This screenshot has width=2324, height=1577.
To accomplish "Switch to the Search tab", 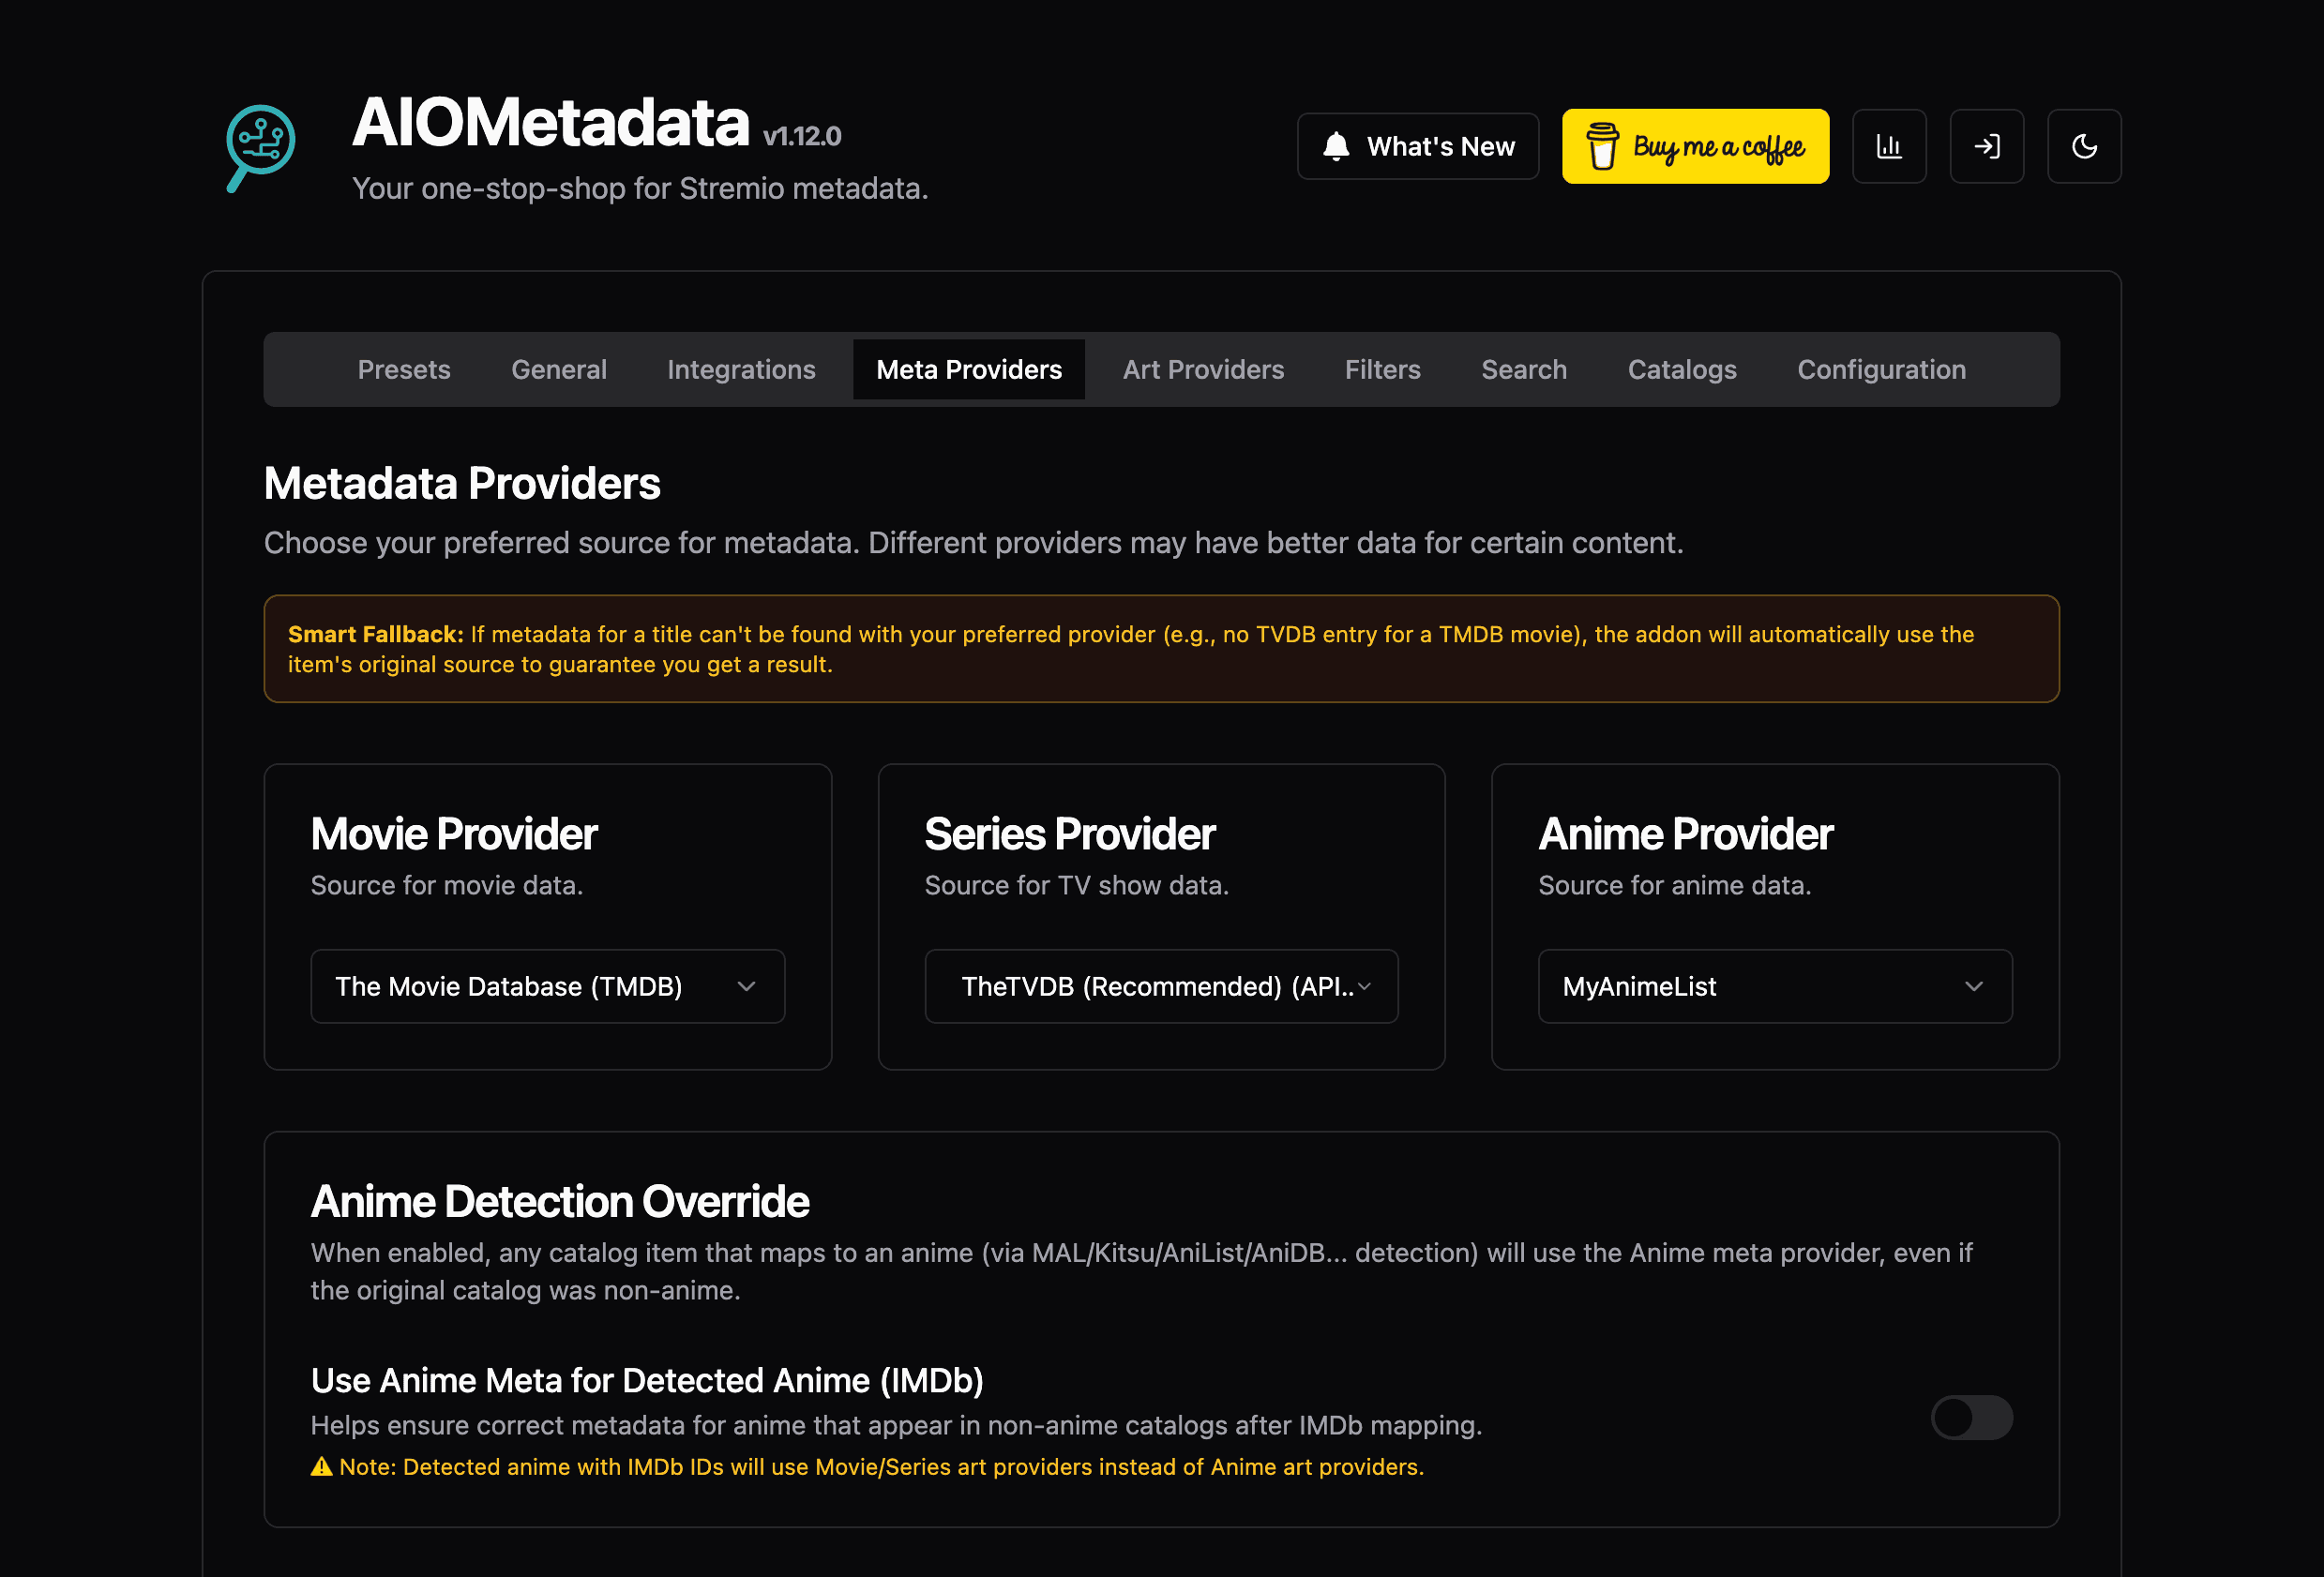I will 1523,369.
